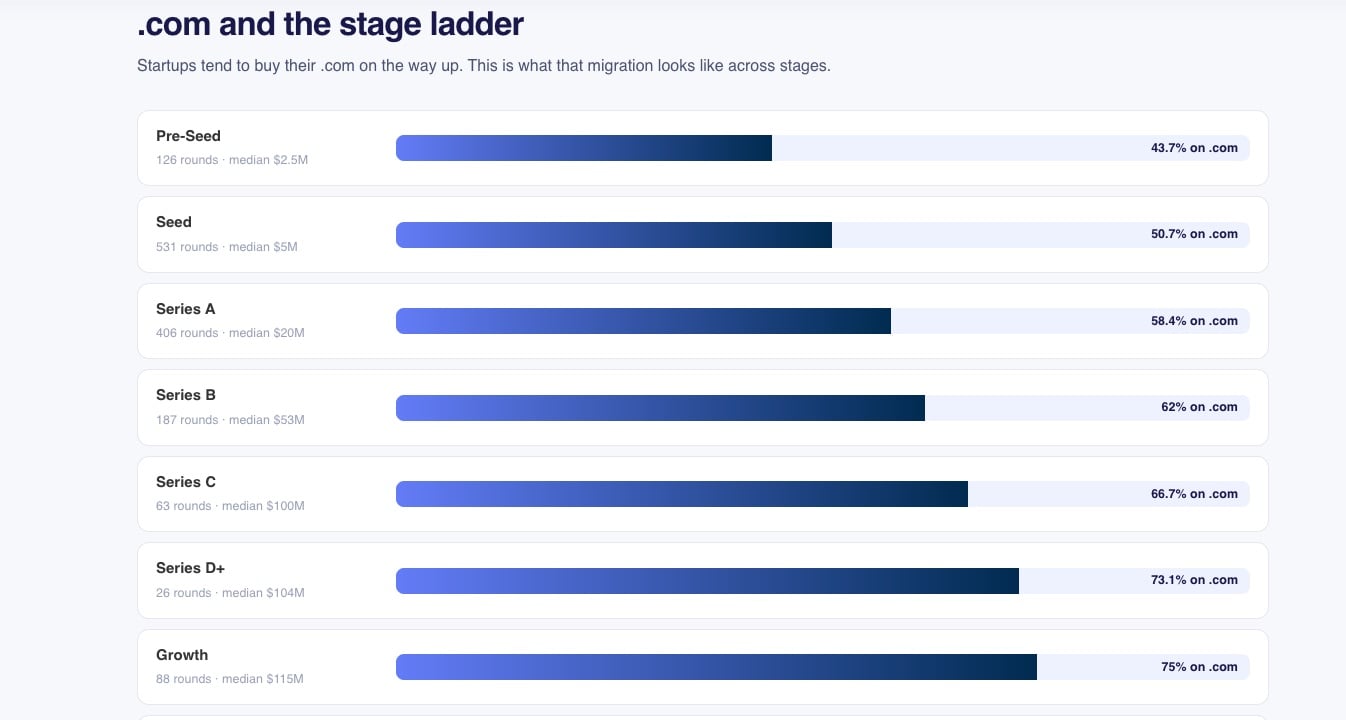Click Series A filled bar
The image size is (1346, 720).
[643, 321]
